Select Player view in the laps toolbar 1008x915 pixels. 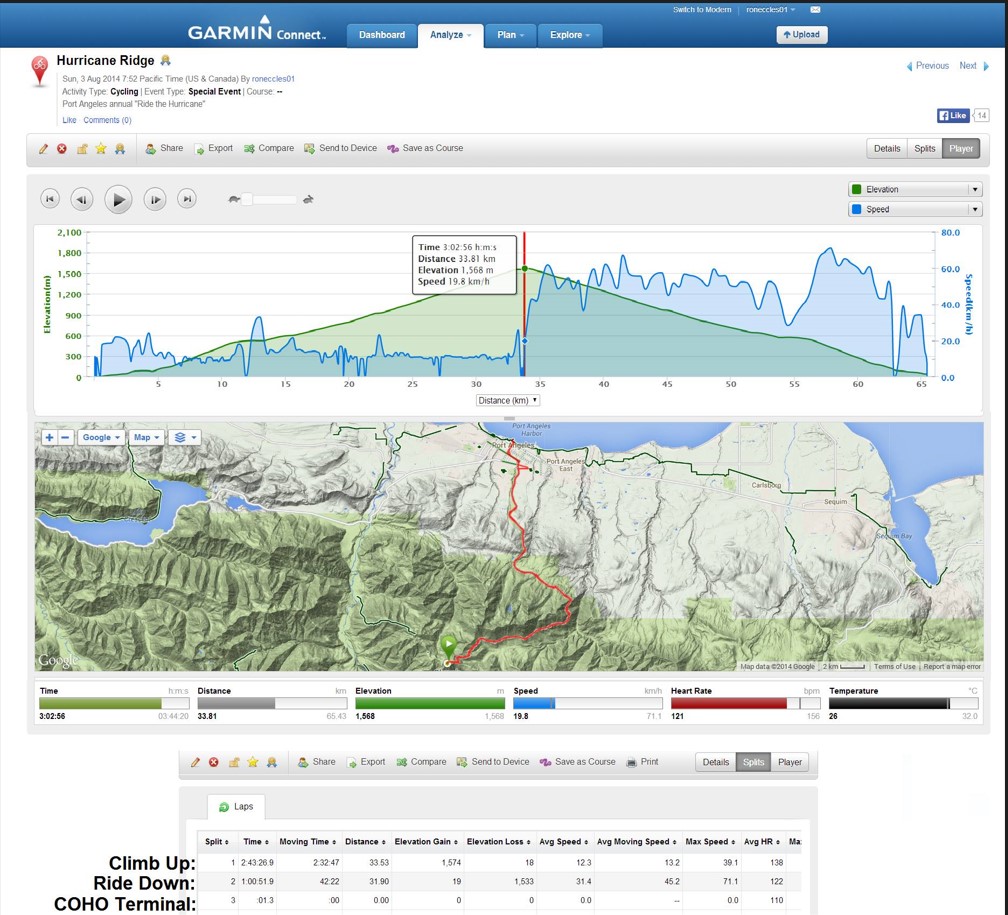tap(790, 762)
